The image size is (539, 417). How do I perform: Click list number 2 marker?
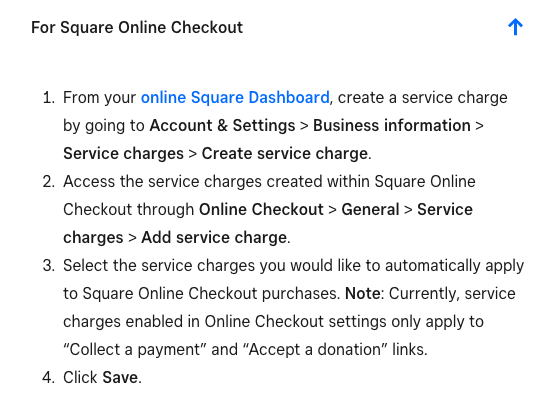click(x=49, y=182)
